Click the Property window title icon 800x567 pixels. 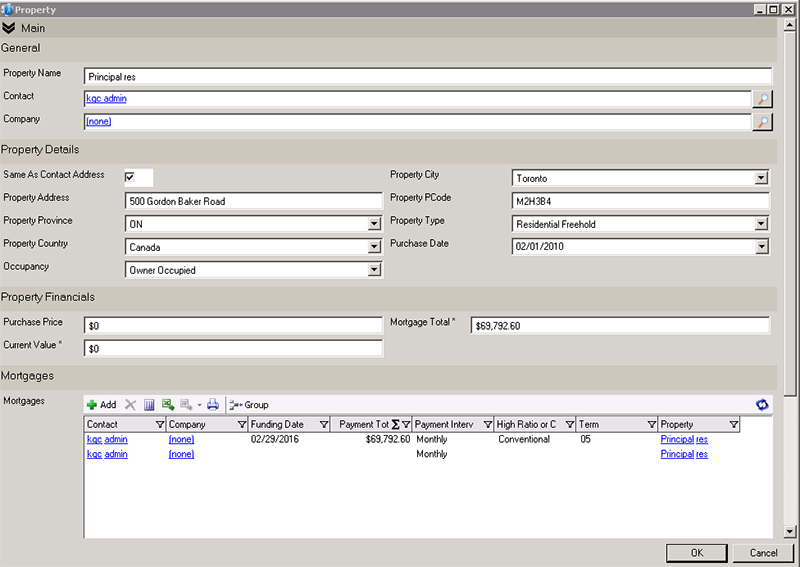[7, 9]
